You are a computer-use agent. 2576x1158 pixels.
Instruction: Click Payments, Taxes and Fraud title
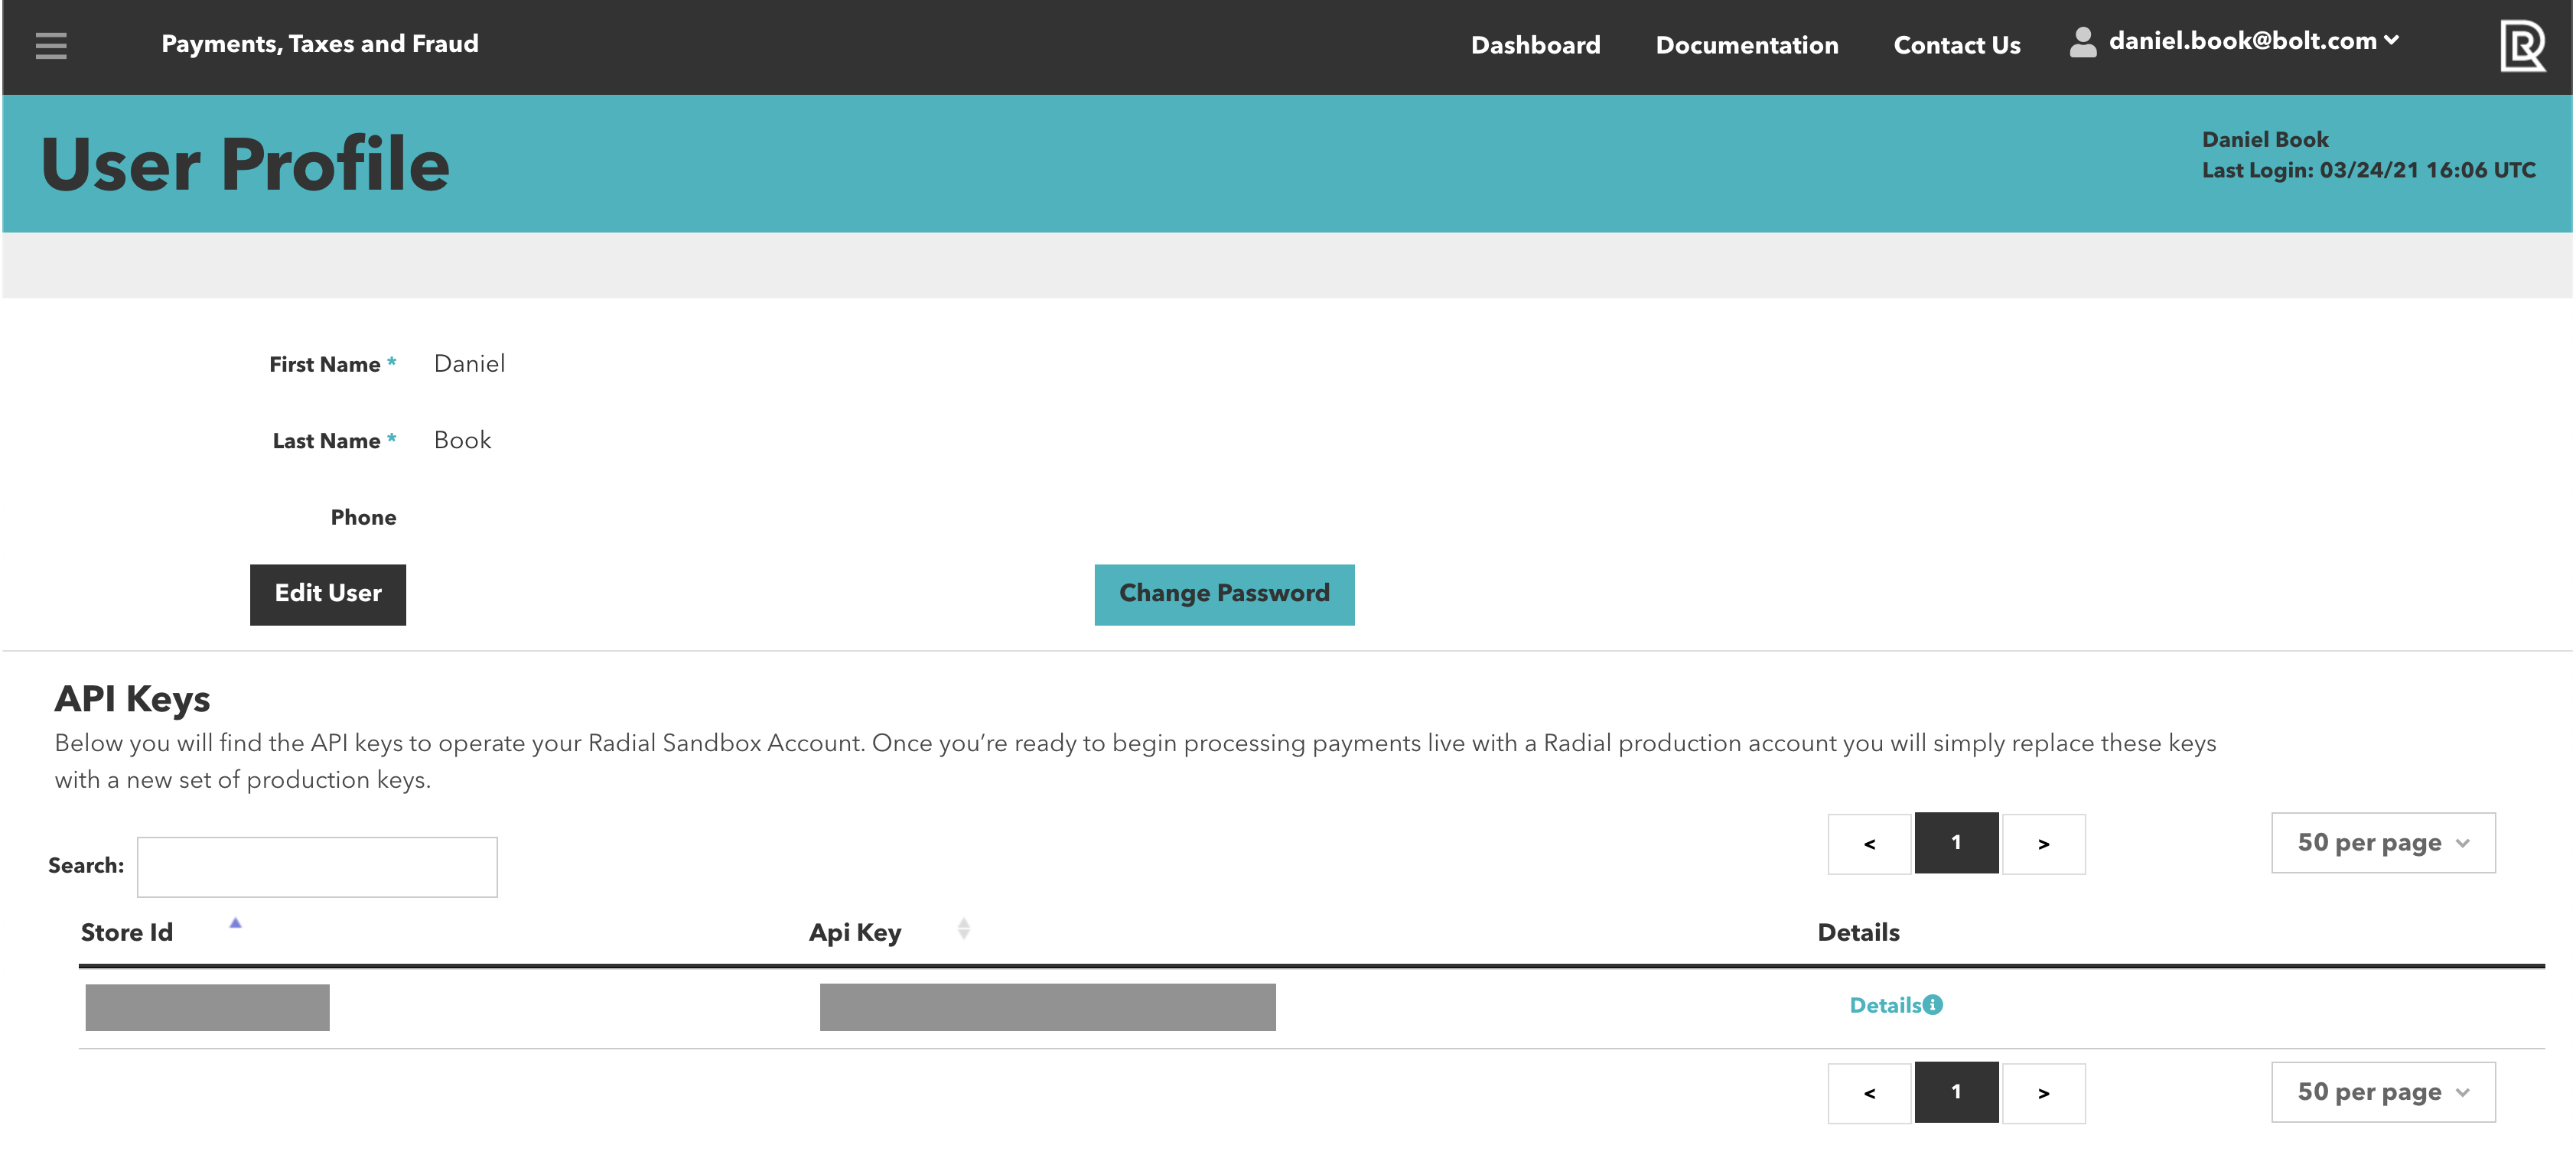[320, 44]
